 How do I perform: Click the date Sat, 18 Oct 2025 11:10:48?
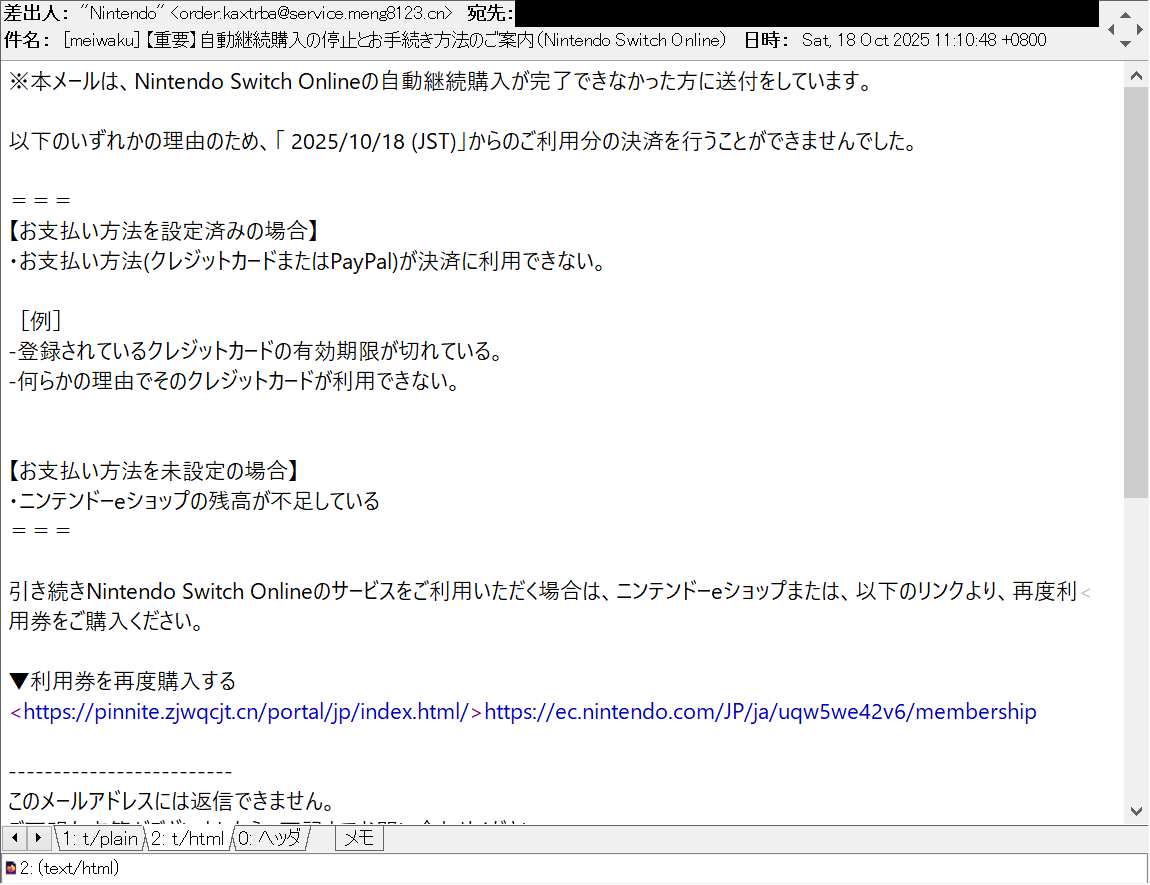pyautogui.click(x=924, y=40)
